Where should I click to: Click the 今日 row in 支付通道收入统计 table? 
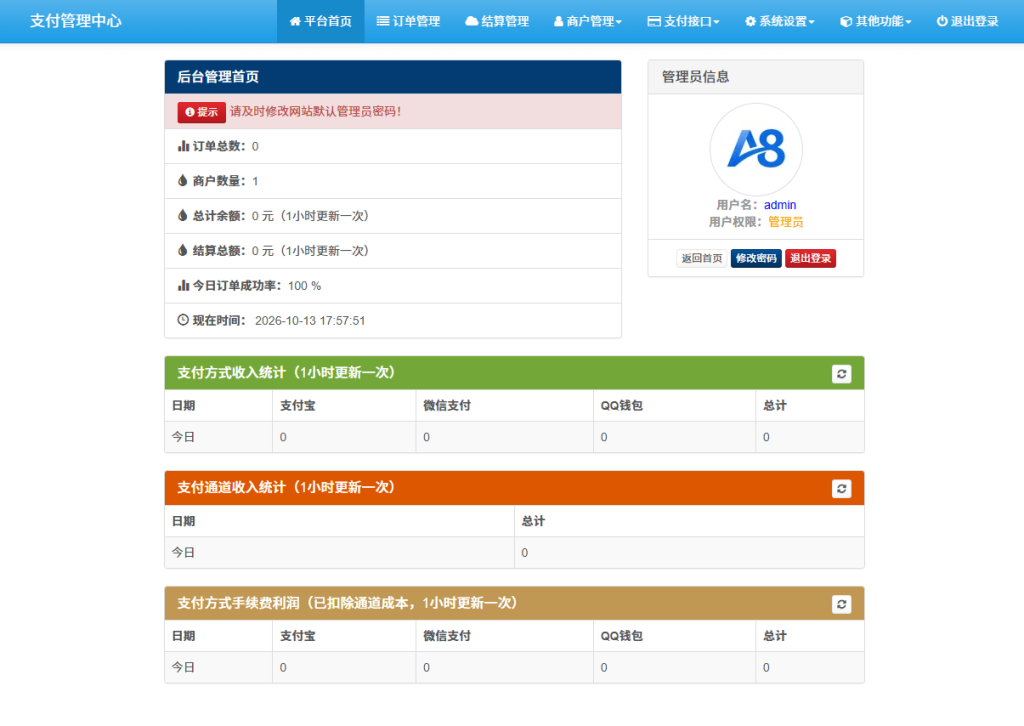click(515, 552)
